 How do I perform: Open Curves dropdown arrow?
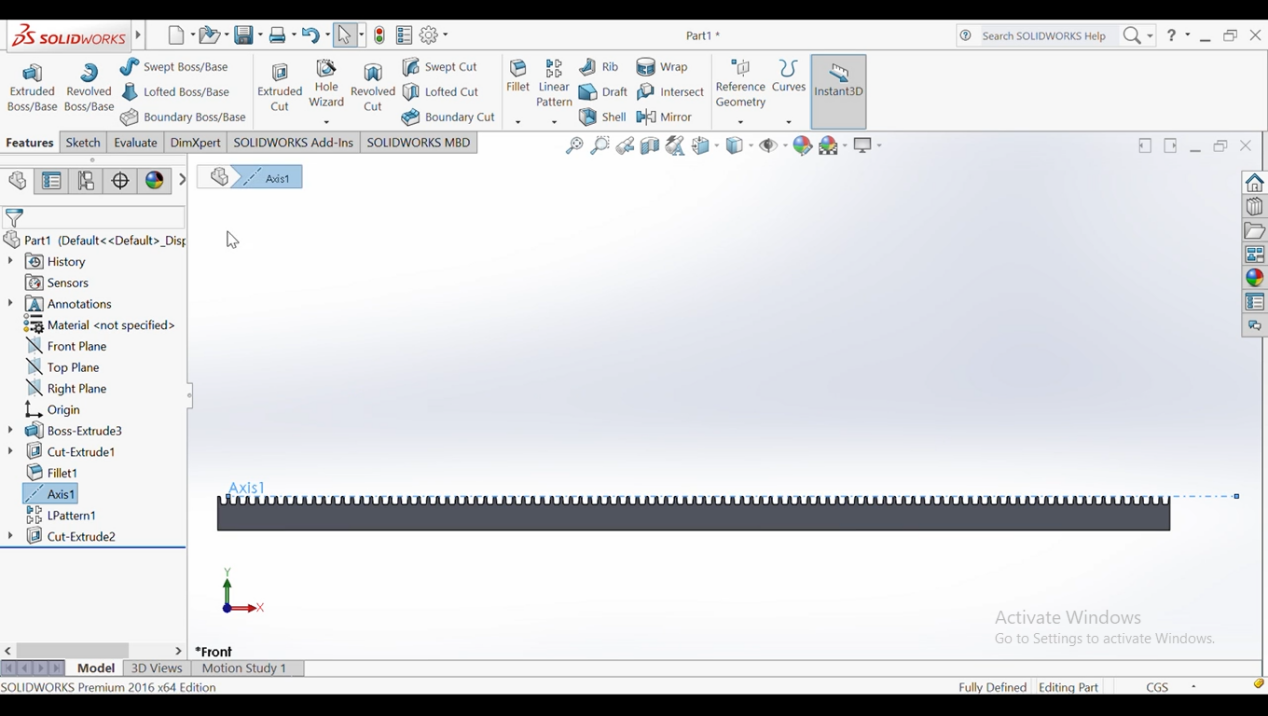(789, 122)
